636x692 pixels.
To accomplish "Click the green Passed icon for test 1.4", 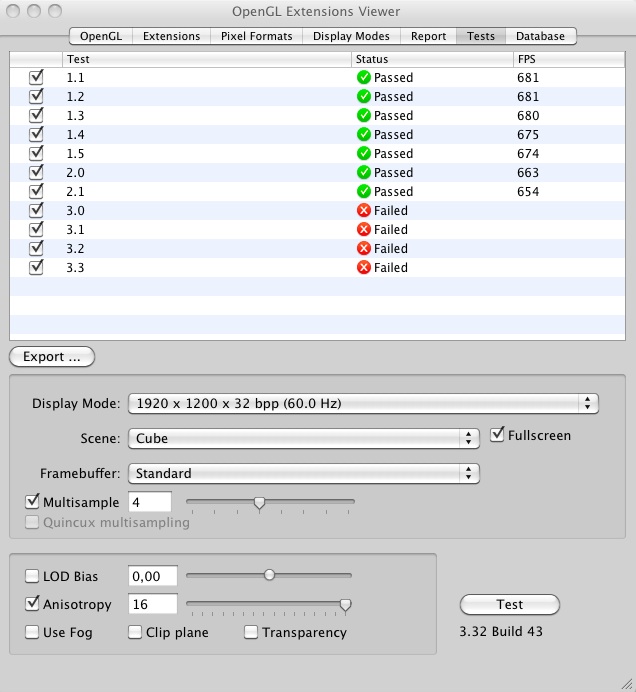I will 364,134.
